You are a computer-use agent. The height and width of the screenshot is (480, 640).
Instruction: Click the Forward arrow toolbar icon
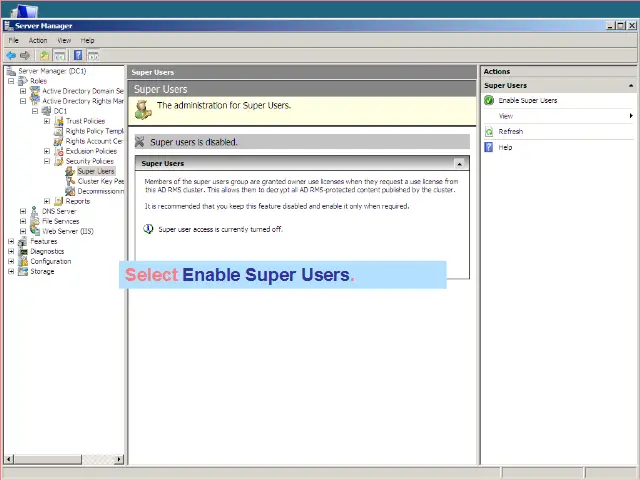point(25,55)
